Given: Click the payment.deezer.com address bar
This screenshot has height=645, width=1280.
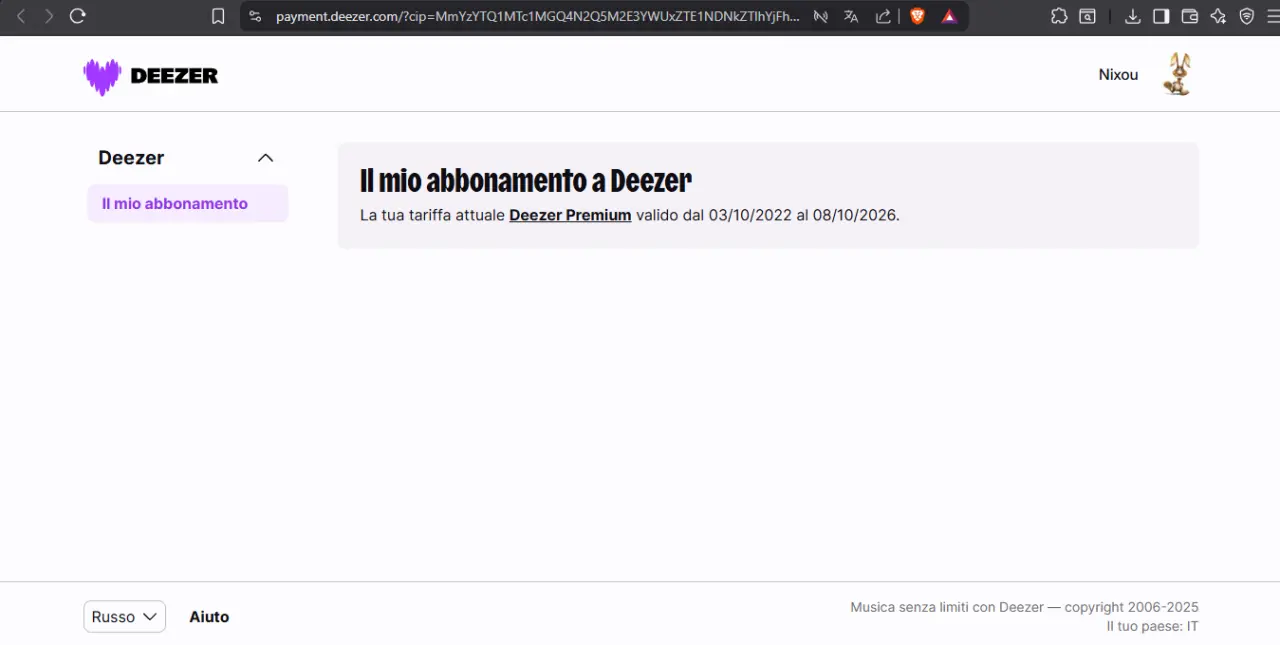Looking at the screenshot, I should pos(537,16).
